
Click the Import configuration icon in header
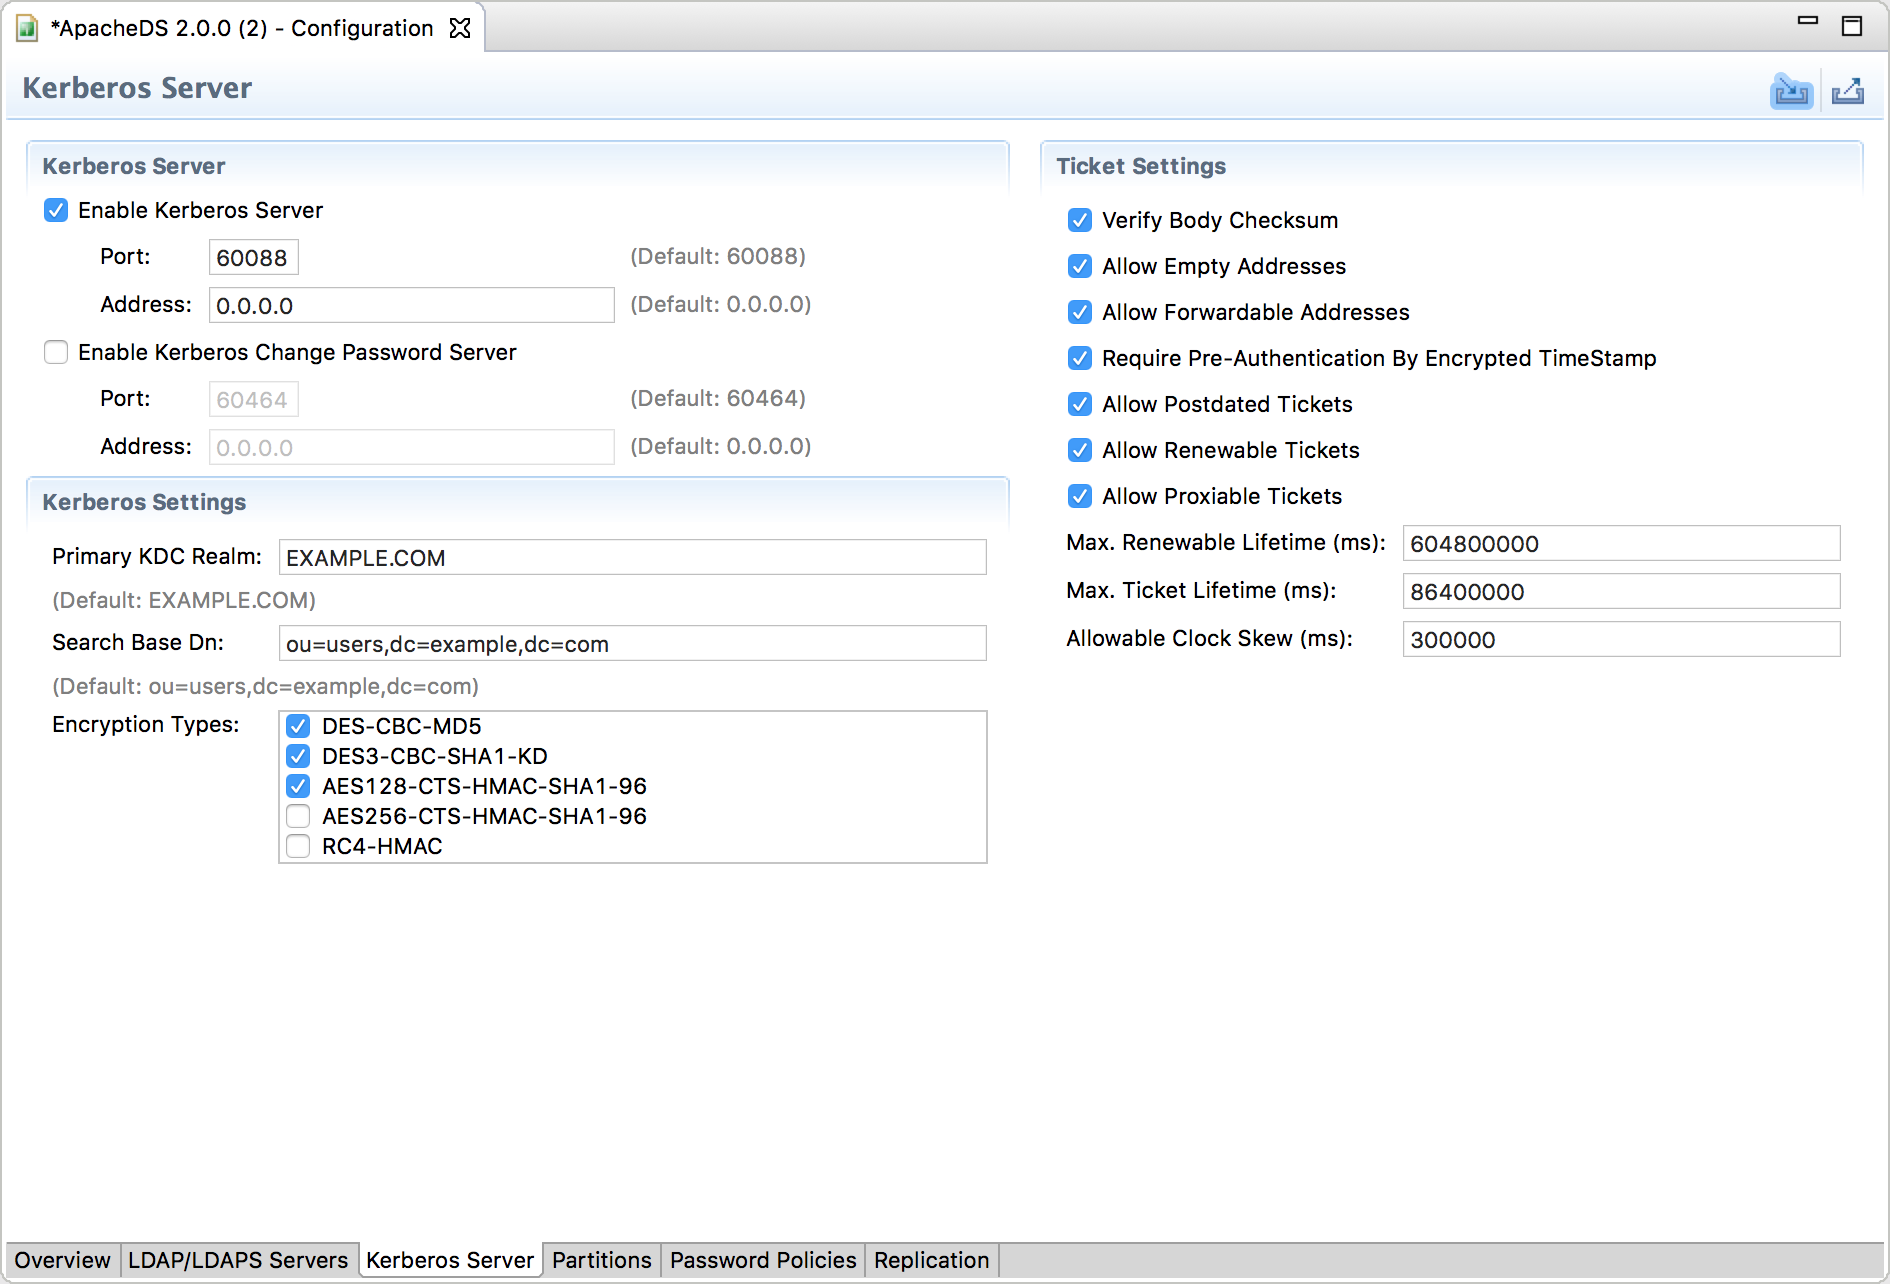tap(1791, 92)
